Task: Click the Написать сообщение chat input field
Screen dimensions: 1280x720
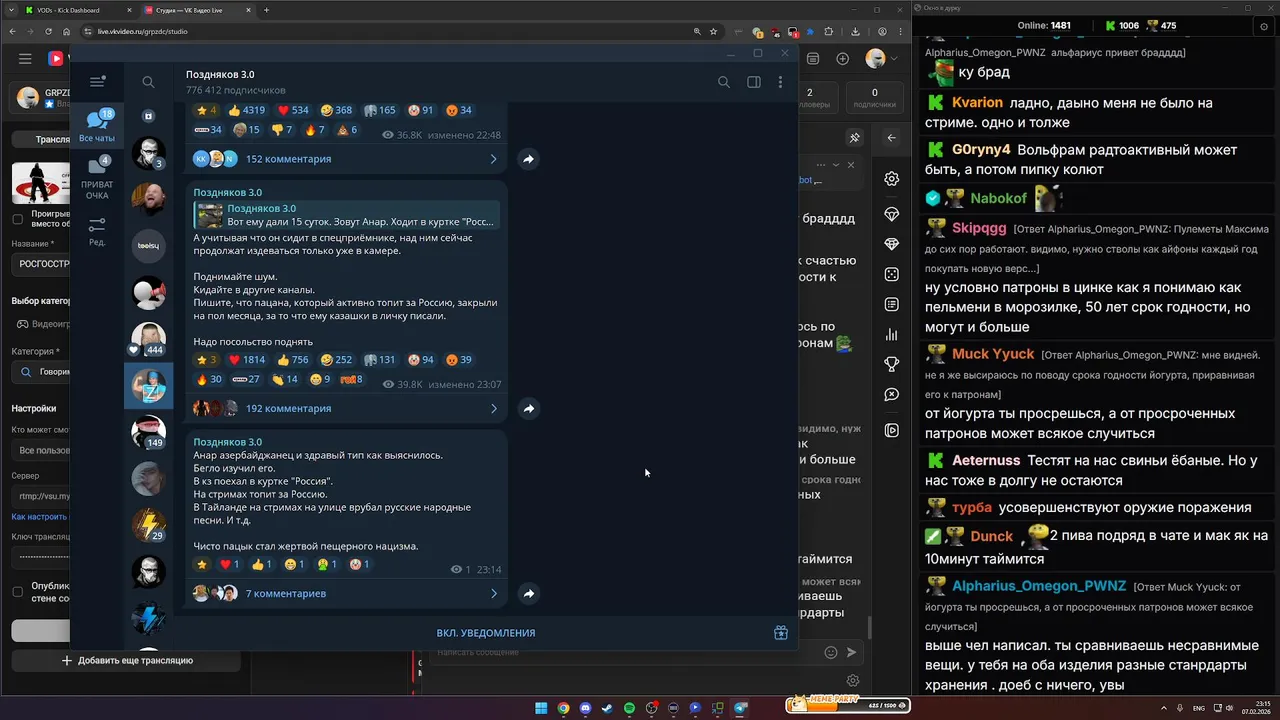Action: (625, 652)
